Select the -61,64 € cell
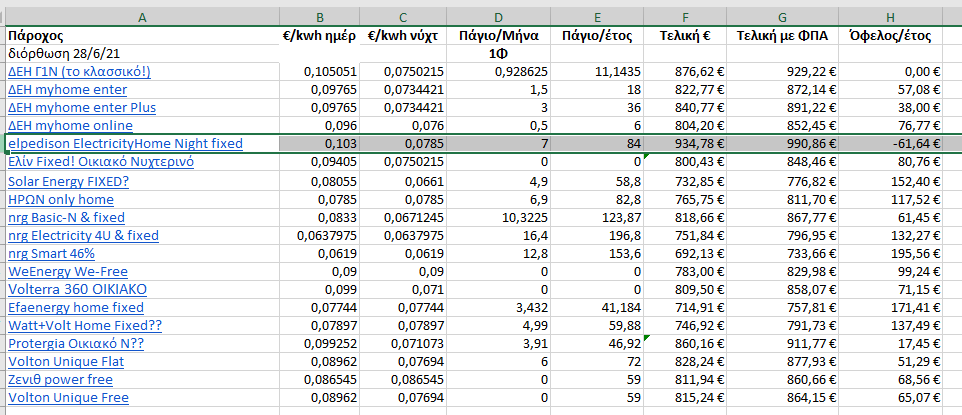Viewport: 962px width, 415px height. [x=891, y=144]
